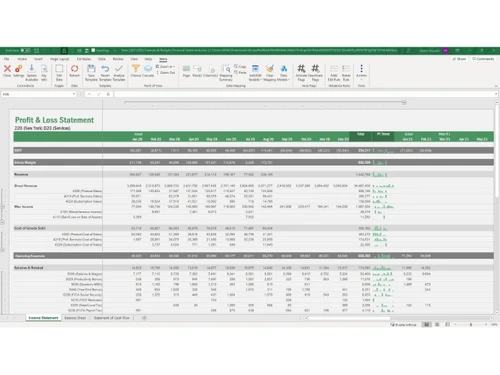Click the Clear Mapping broom icon

click(x=270, y=69)
